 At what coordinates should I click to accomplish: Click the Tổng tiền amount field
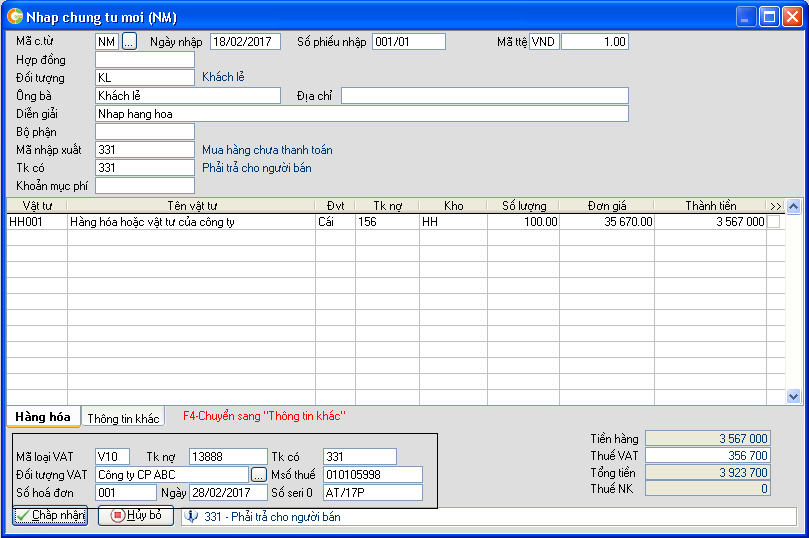point(708,472)
